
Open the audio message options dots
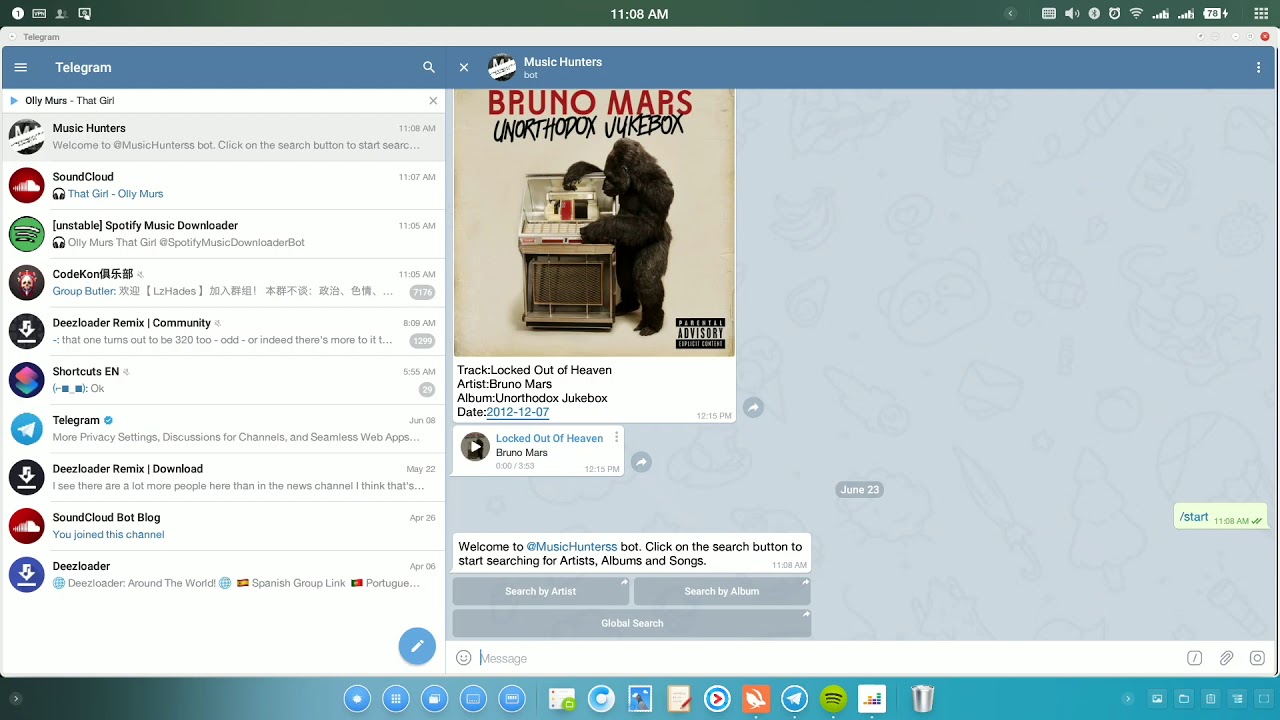click(x=616, y=437)
